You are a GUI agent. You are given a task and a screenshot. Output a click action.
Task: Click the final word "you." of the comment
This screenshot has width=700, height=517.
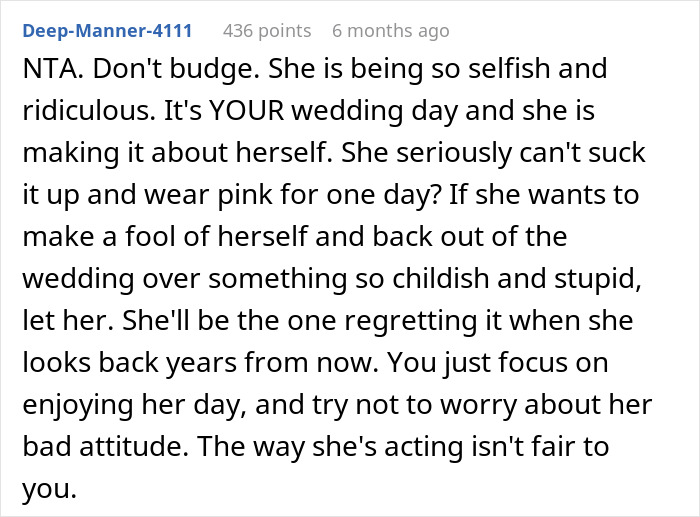tap(49, 490)
